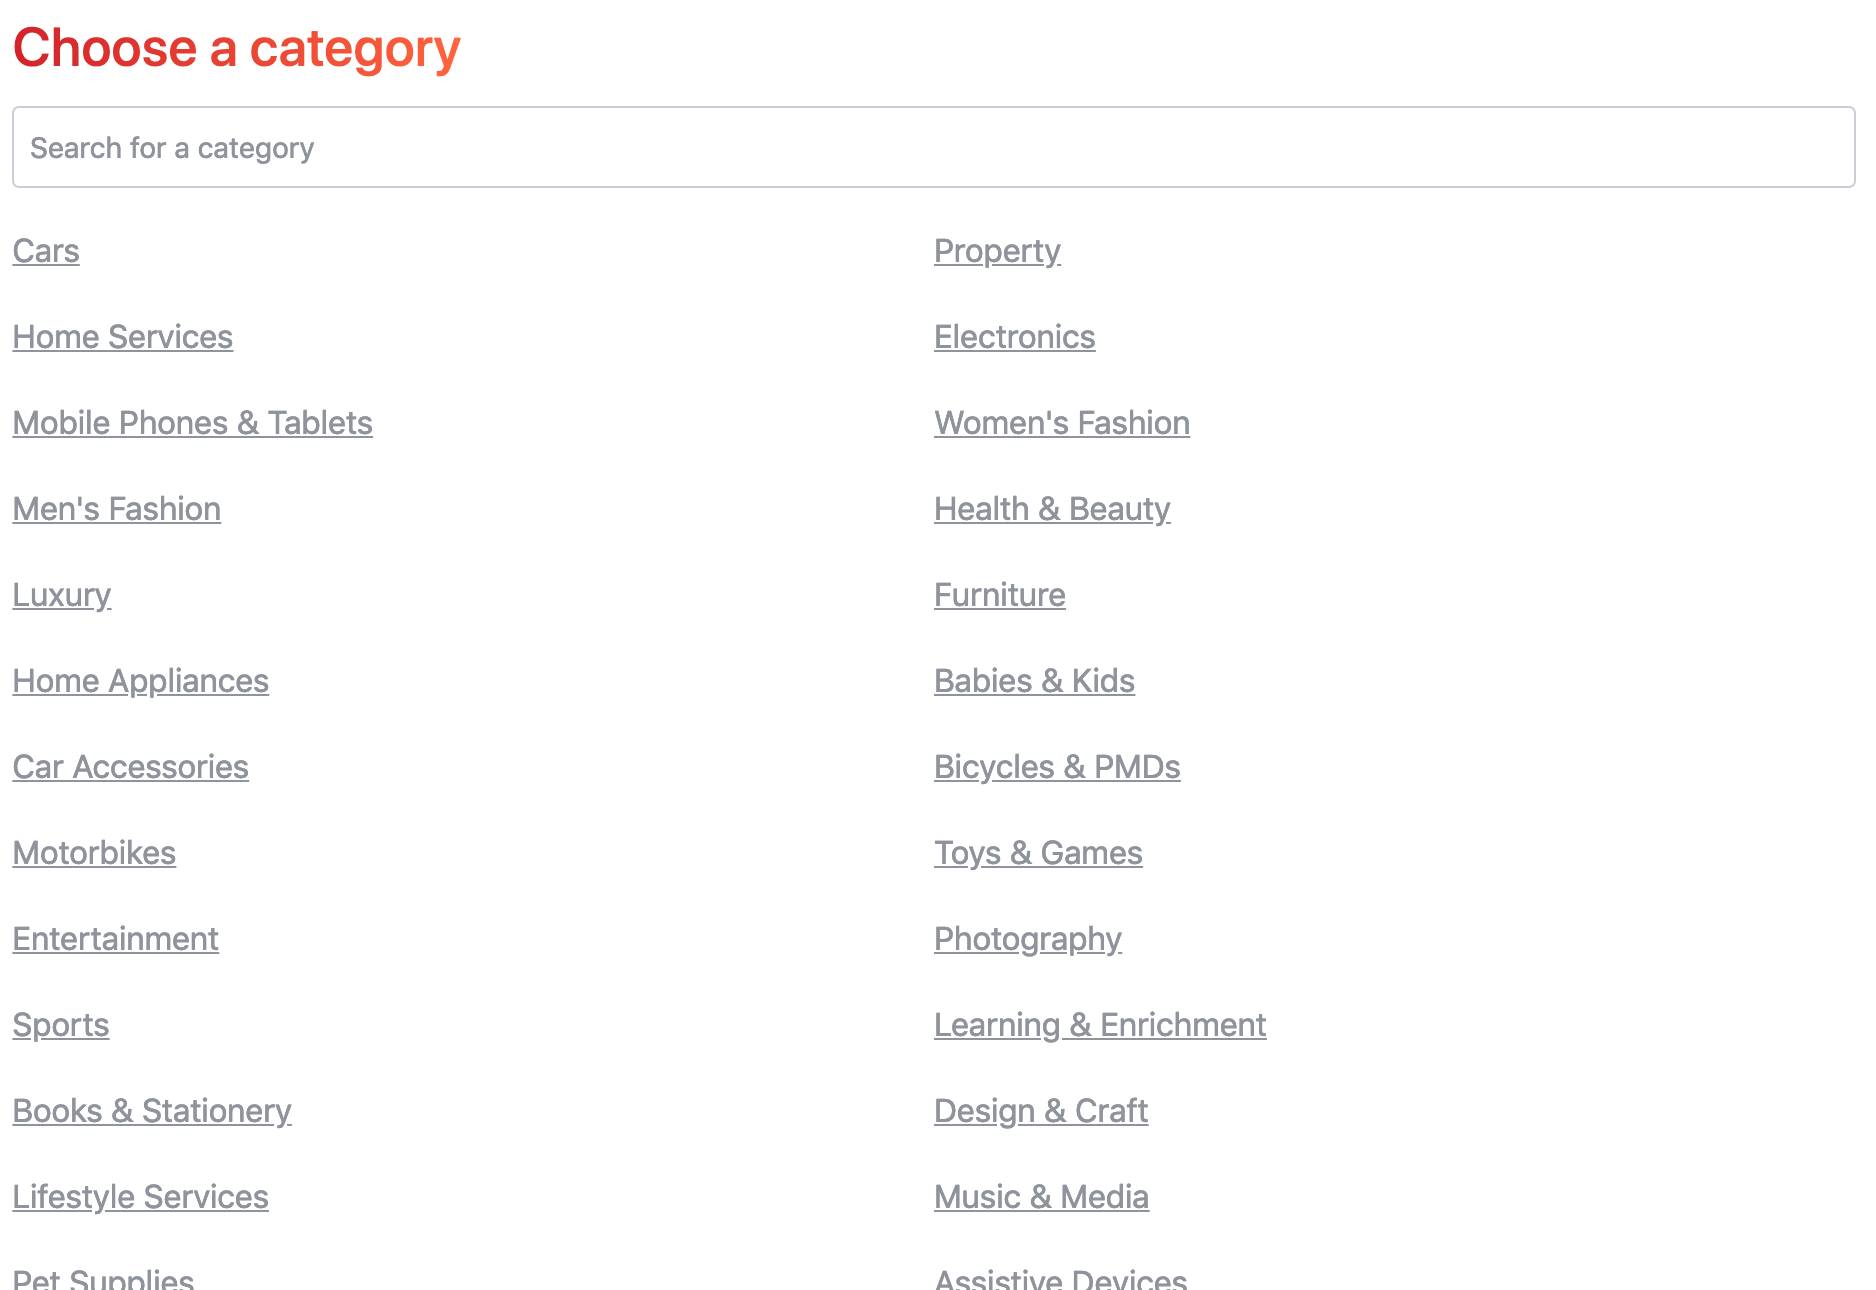Viewport: 1876px width, 1290px height.
Task: Open the Property category
Action: coord(996,252)
